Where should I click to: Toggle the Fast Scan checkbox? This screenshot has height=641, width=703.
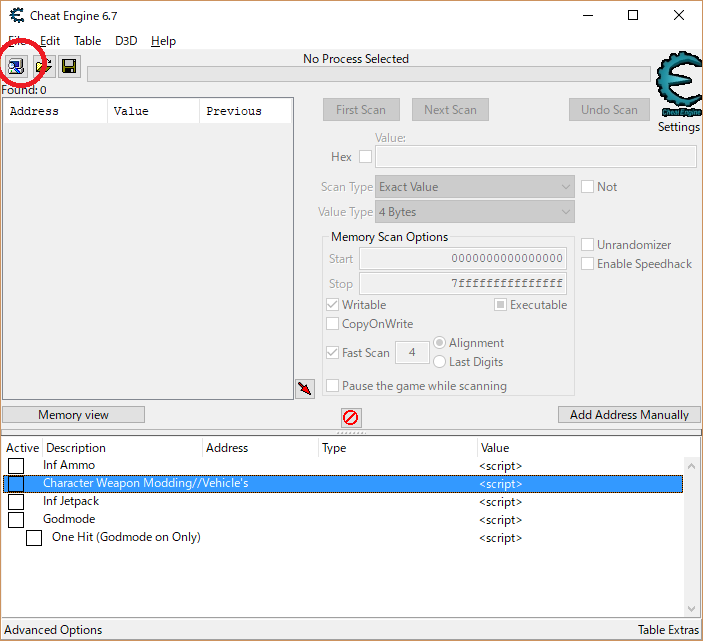[x=332, y=352]
